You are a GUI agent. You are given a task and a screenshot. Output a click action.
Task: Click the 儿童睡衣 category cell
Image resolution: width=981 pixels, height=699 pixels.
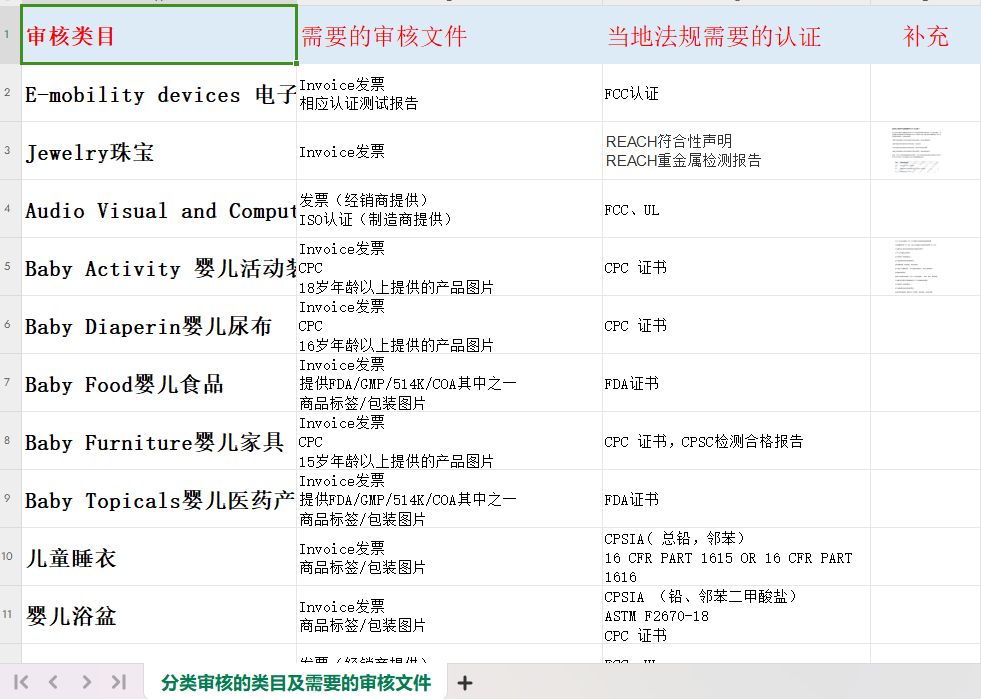[159, 558]
